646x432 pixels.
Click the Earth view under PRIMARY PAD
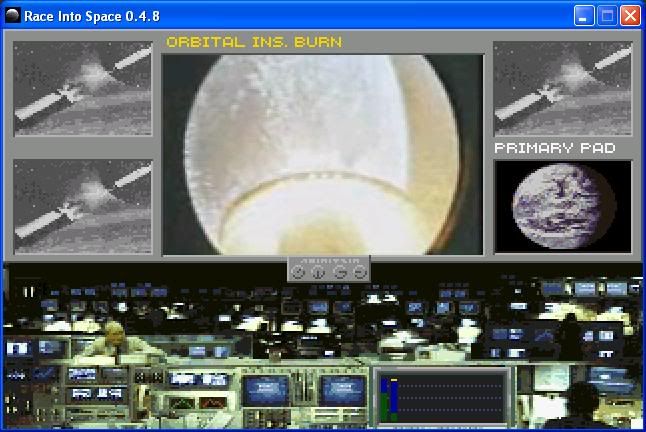(x=563, y=206)
